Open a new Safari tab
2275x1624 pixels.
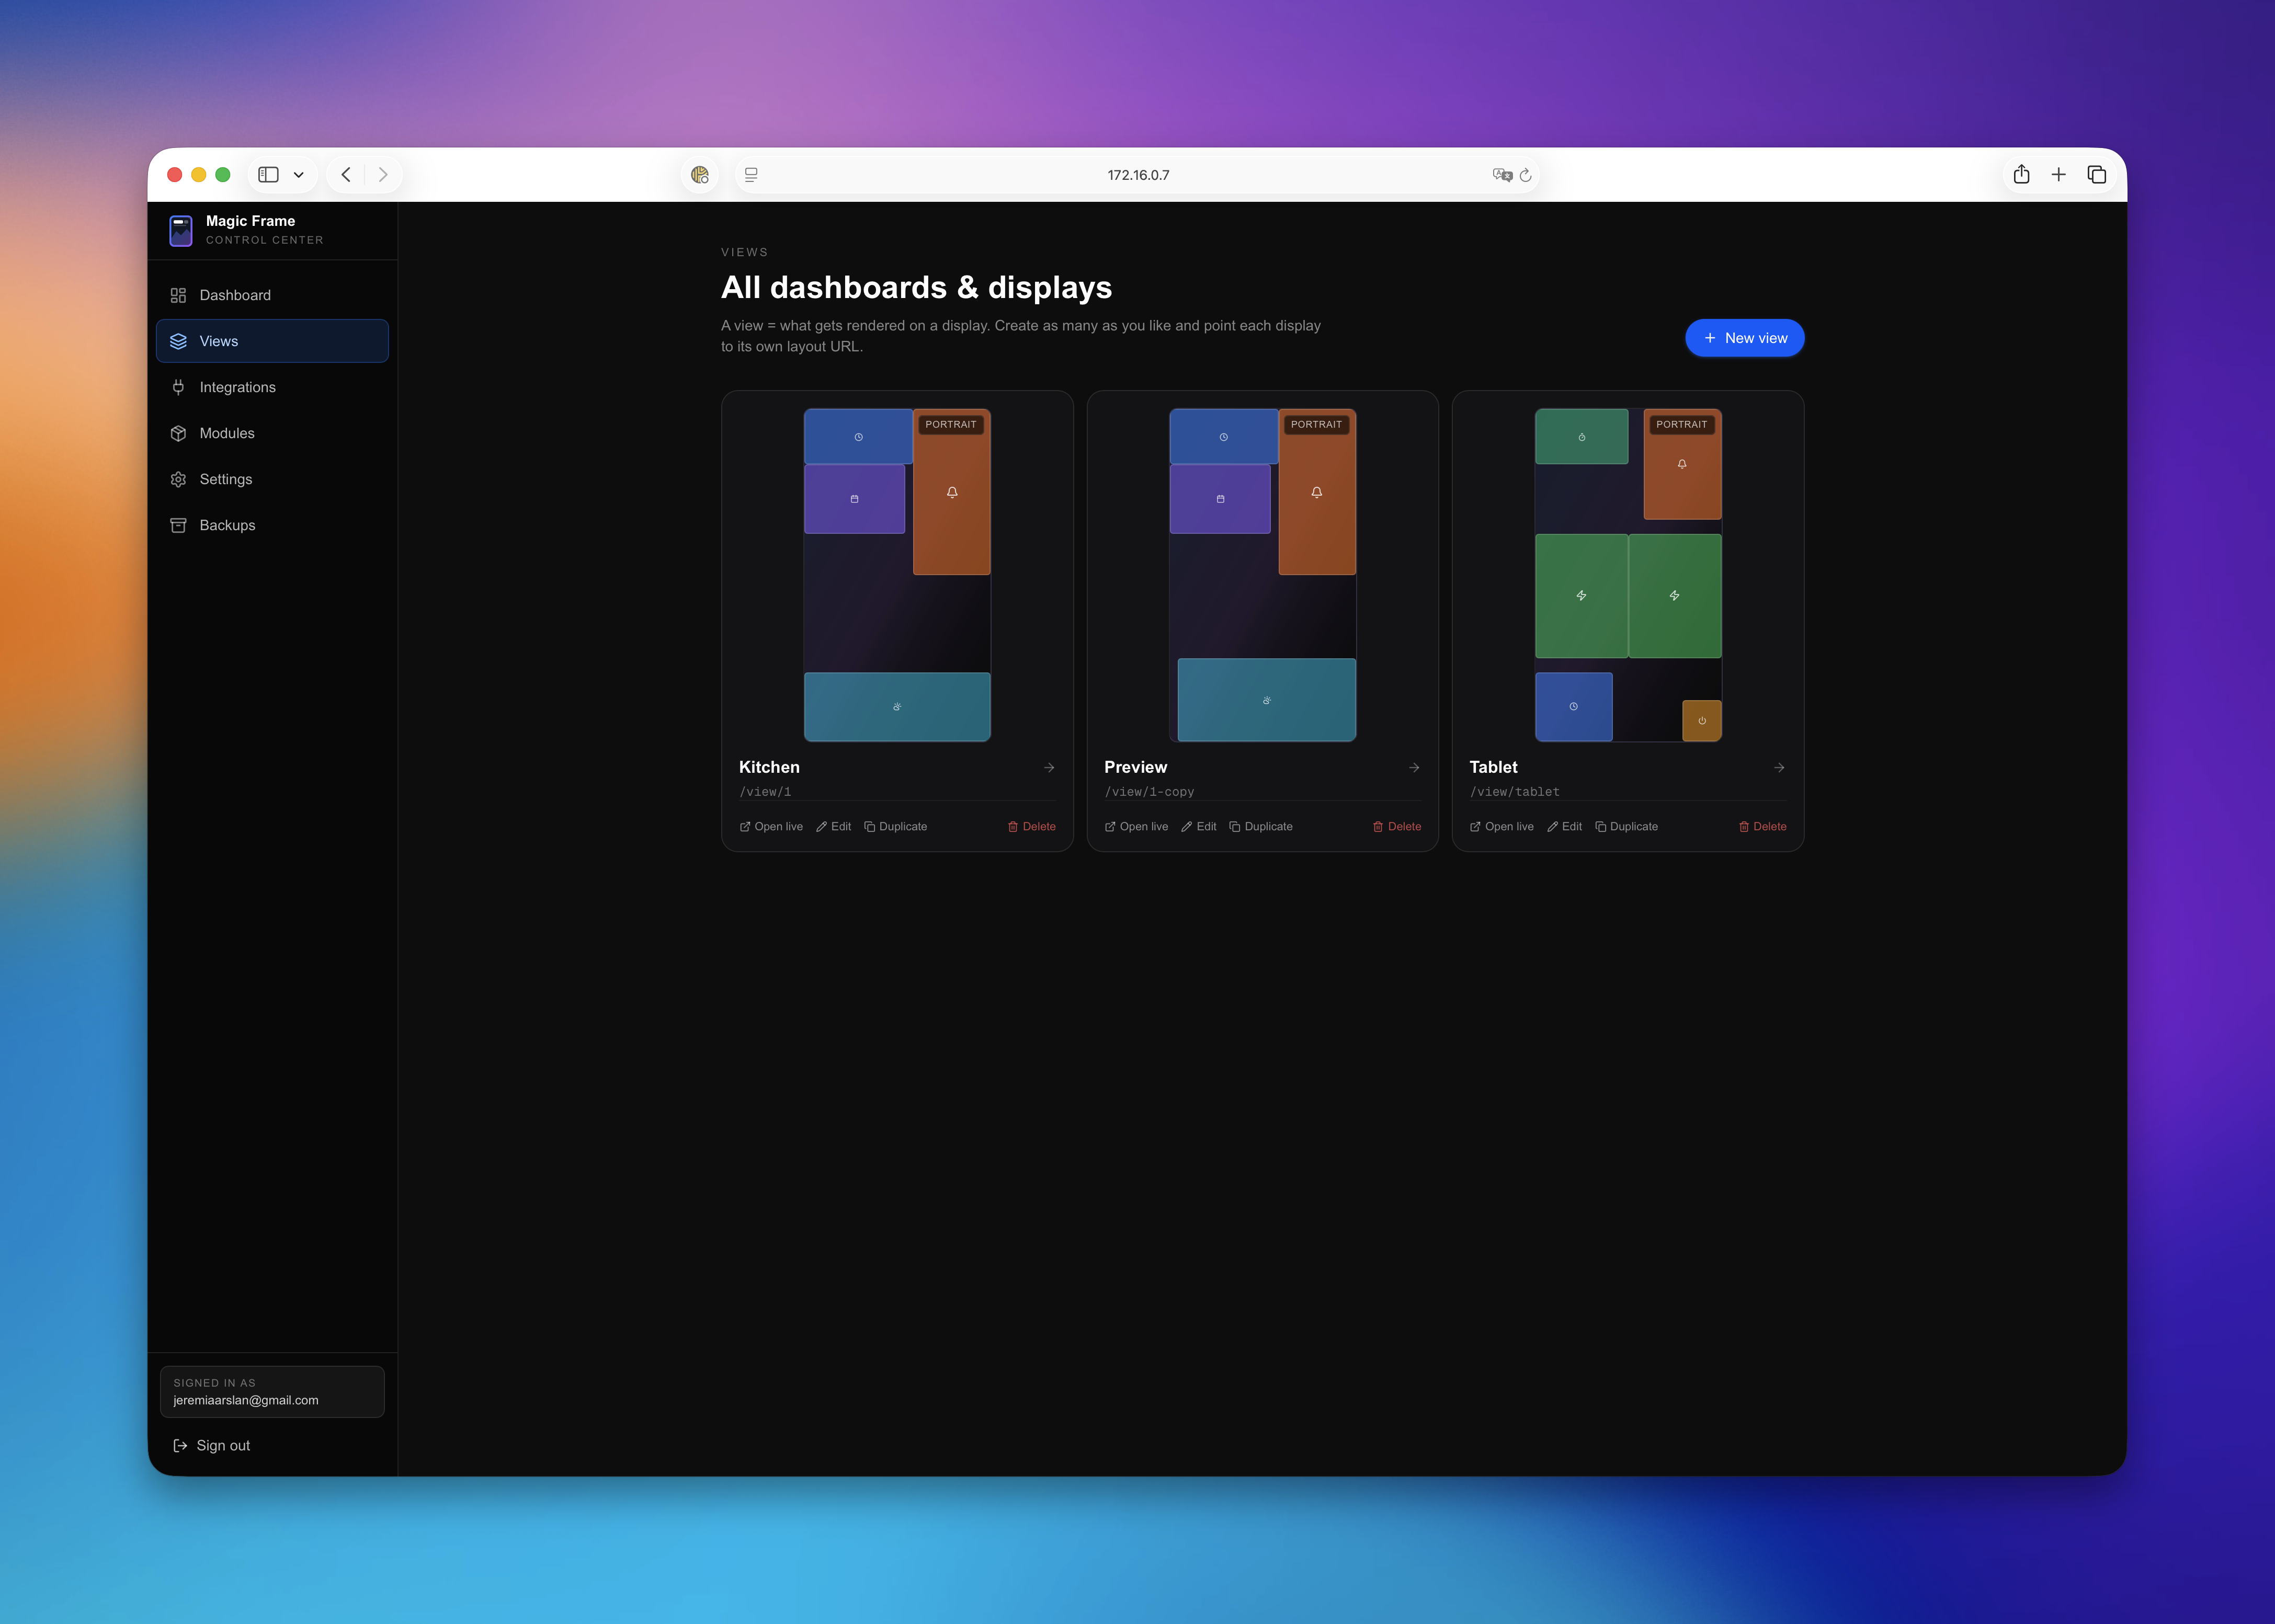pyautogui.click(x=2059, y=175)
